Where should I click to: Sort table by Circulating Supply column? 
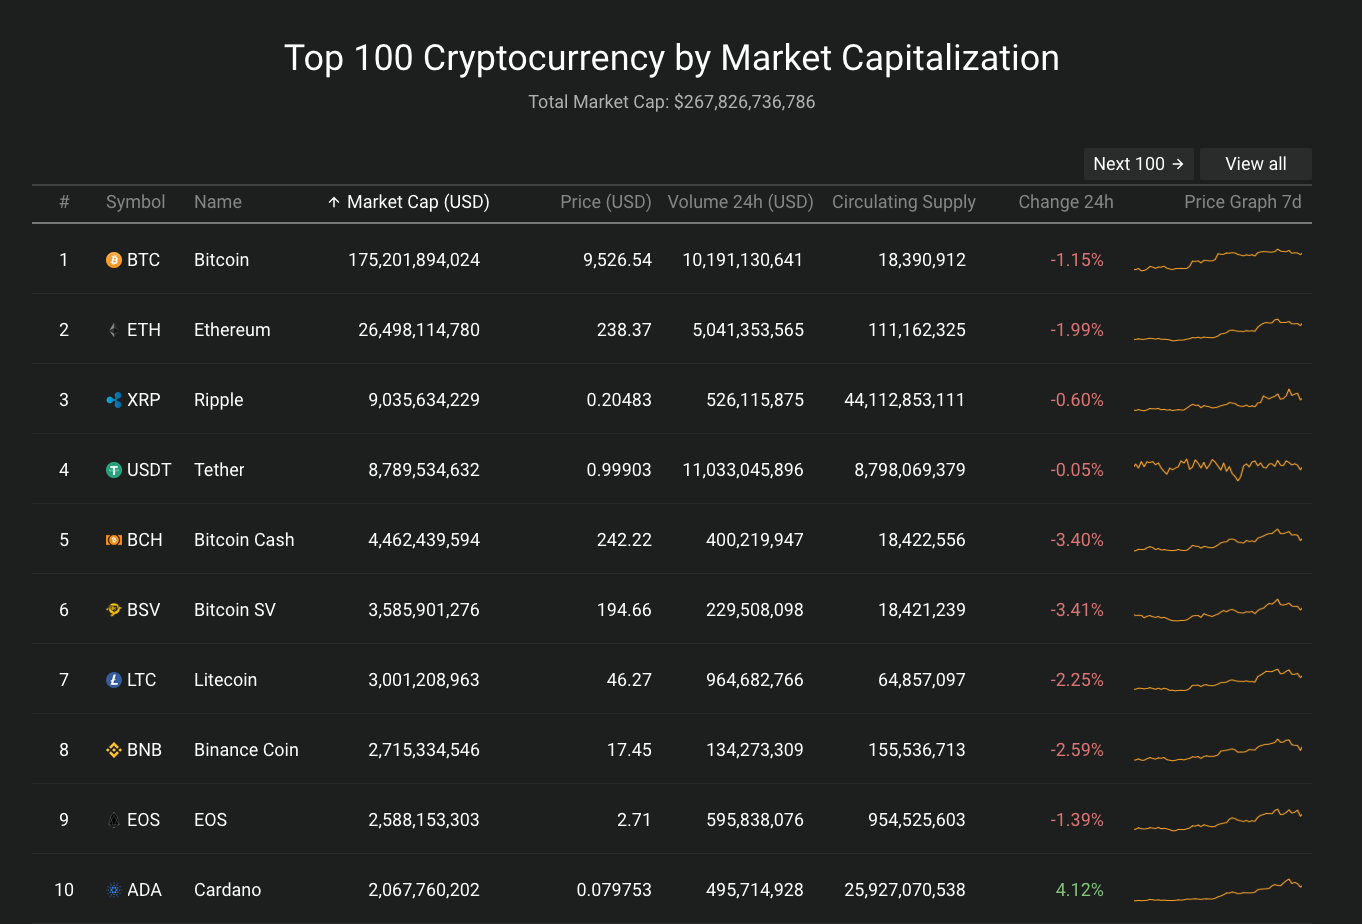[x=904, y=202]
